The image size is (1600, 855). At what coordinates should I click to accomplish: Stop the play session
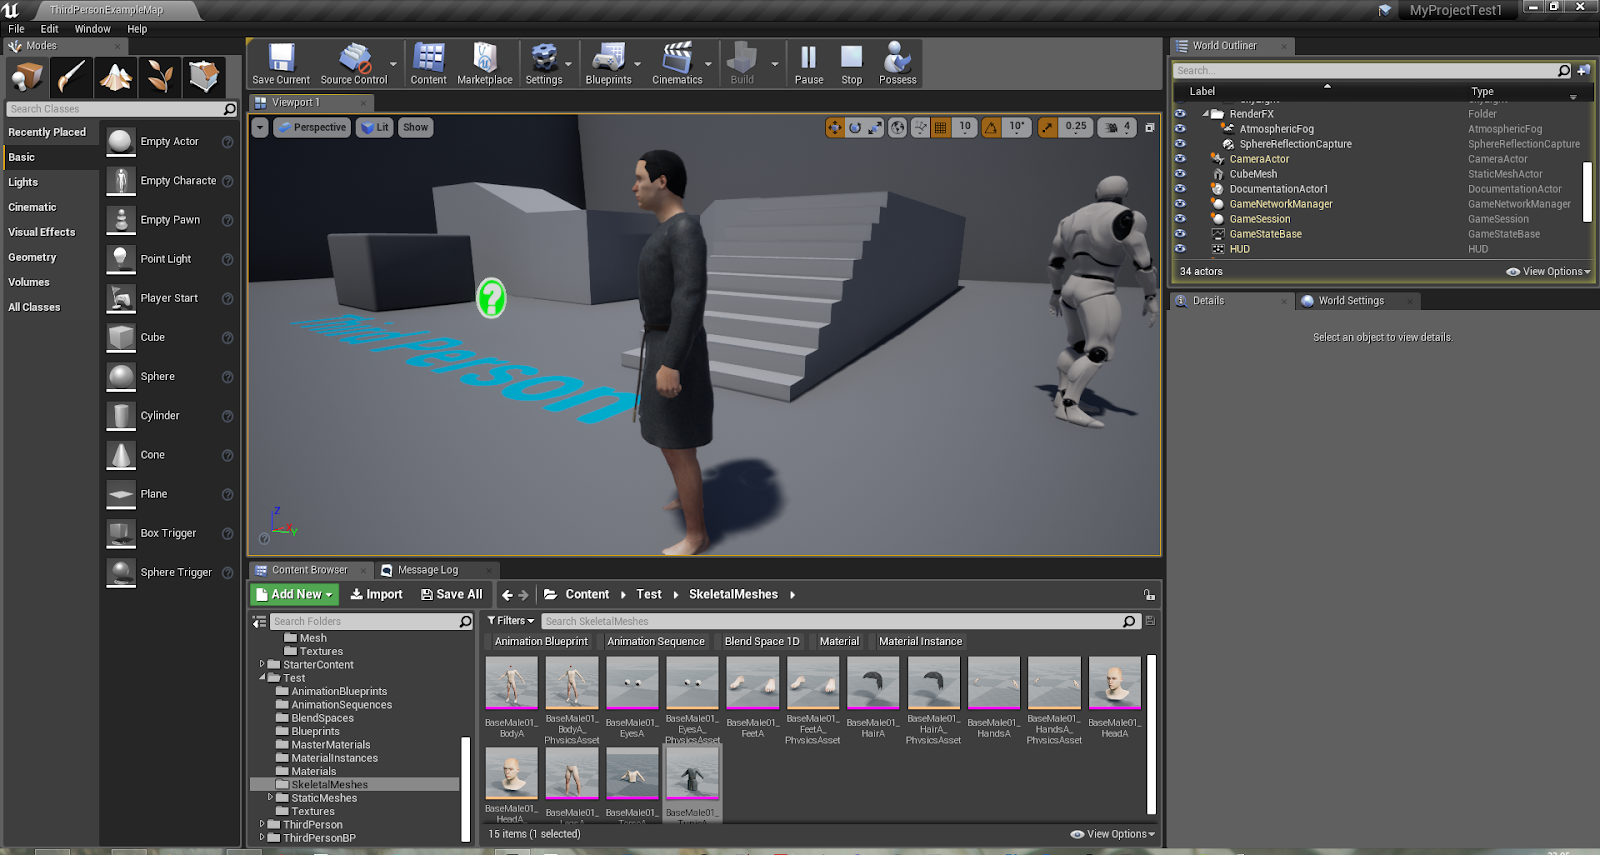851,64
